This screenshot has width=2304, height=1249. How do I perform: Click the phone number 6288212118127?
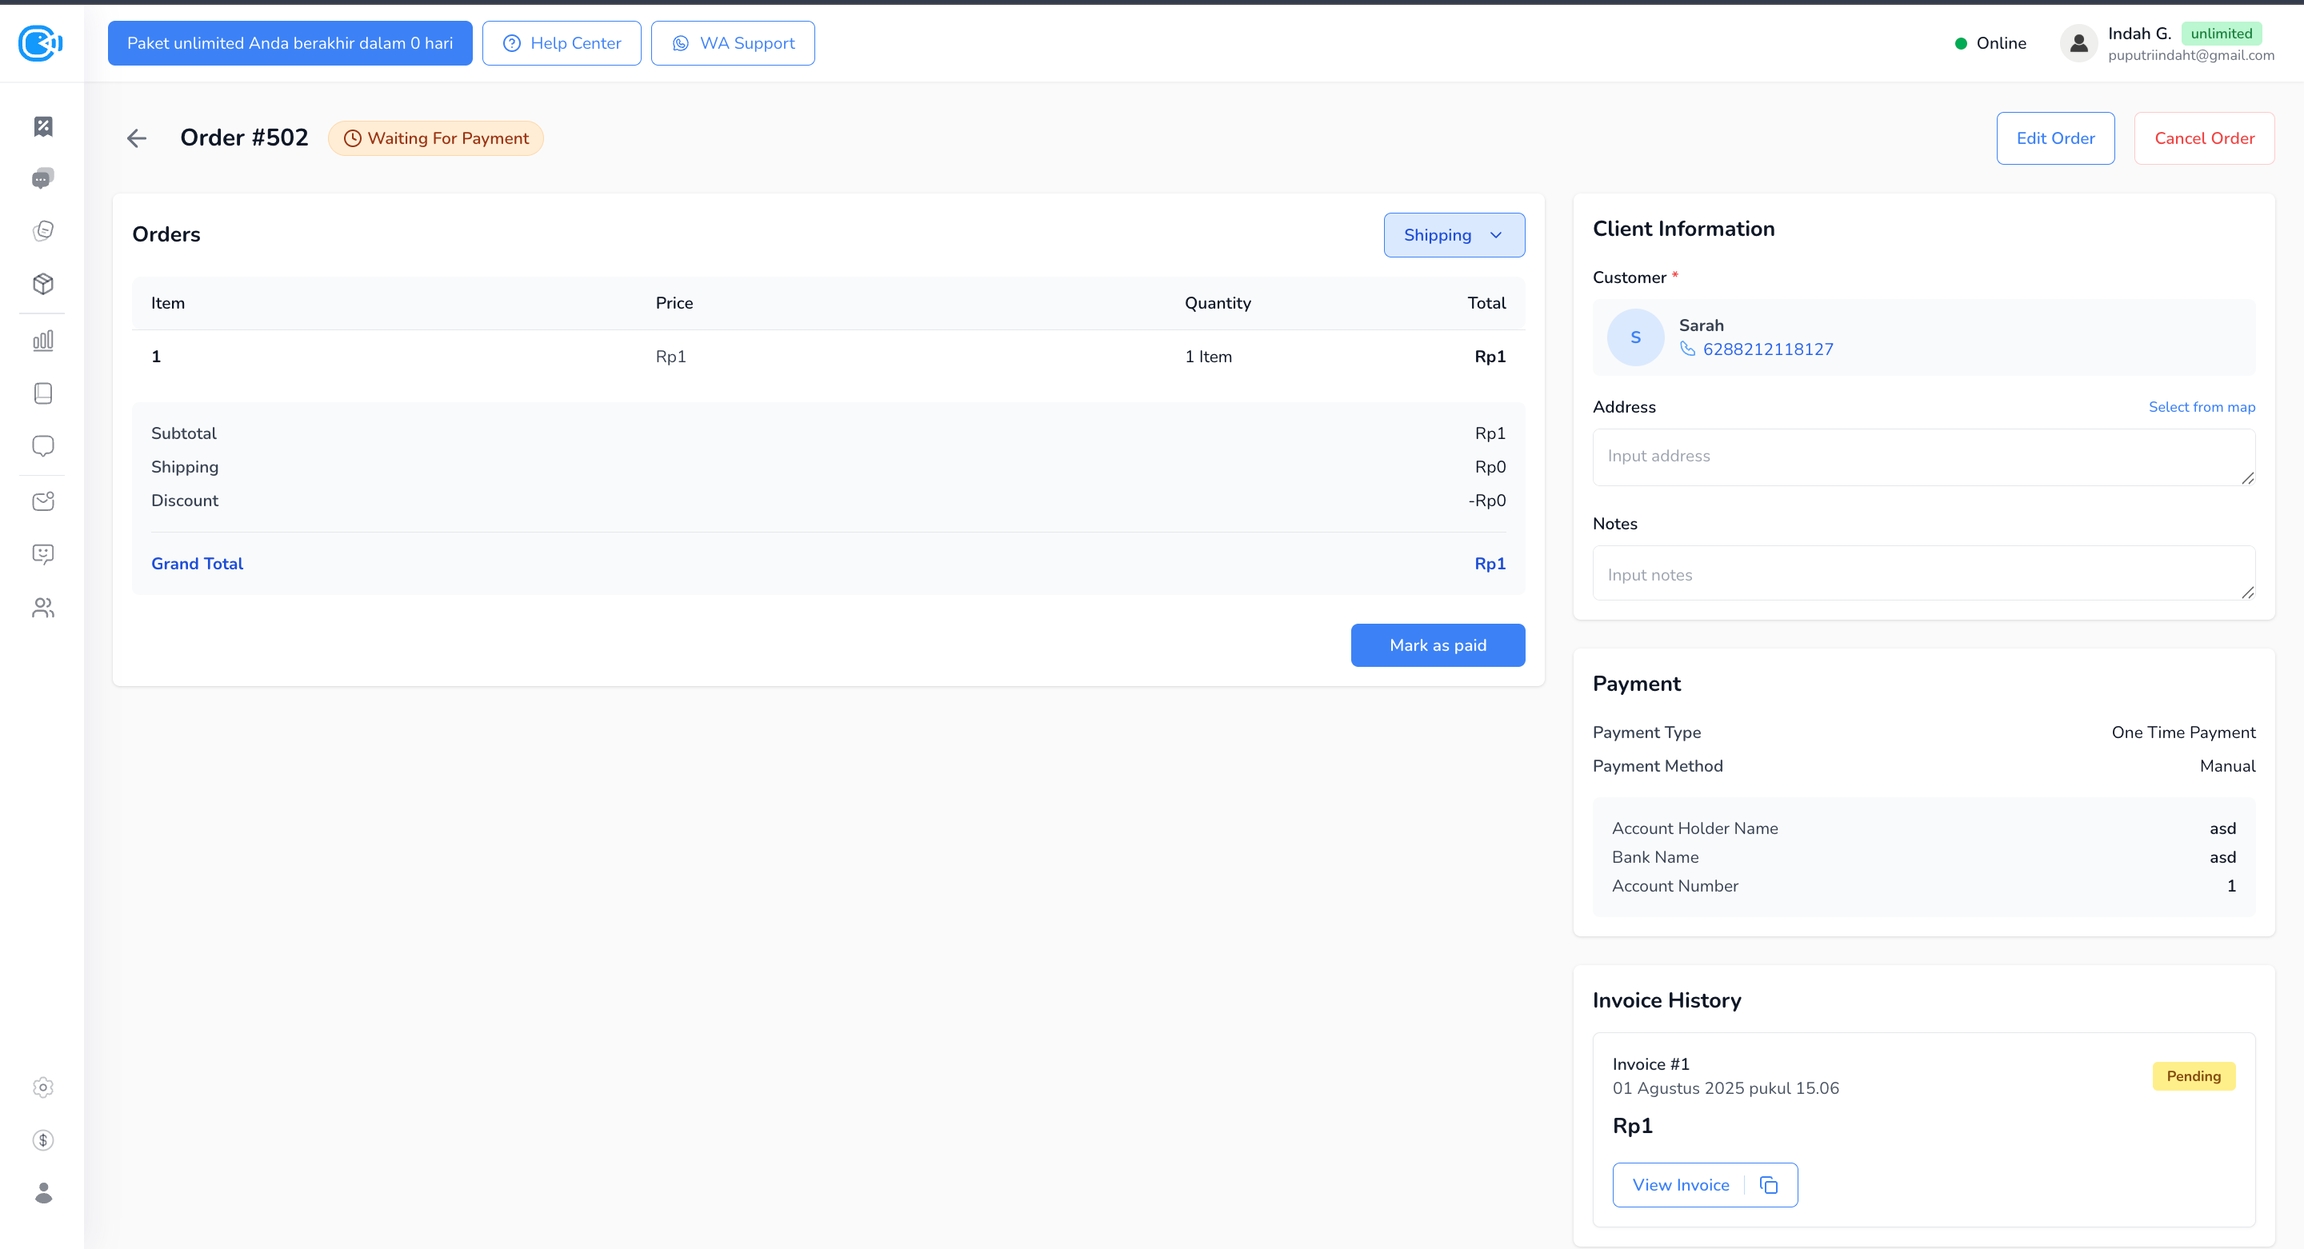tap(1767, 349)
